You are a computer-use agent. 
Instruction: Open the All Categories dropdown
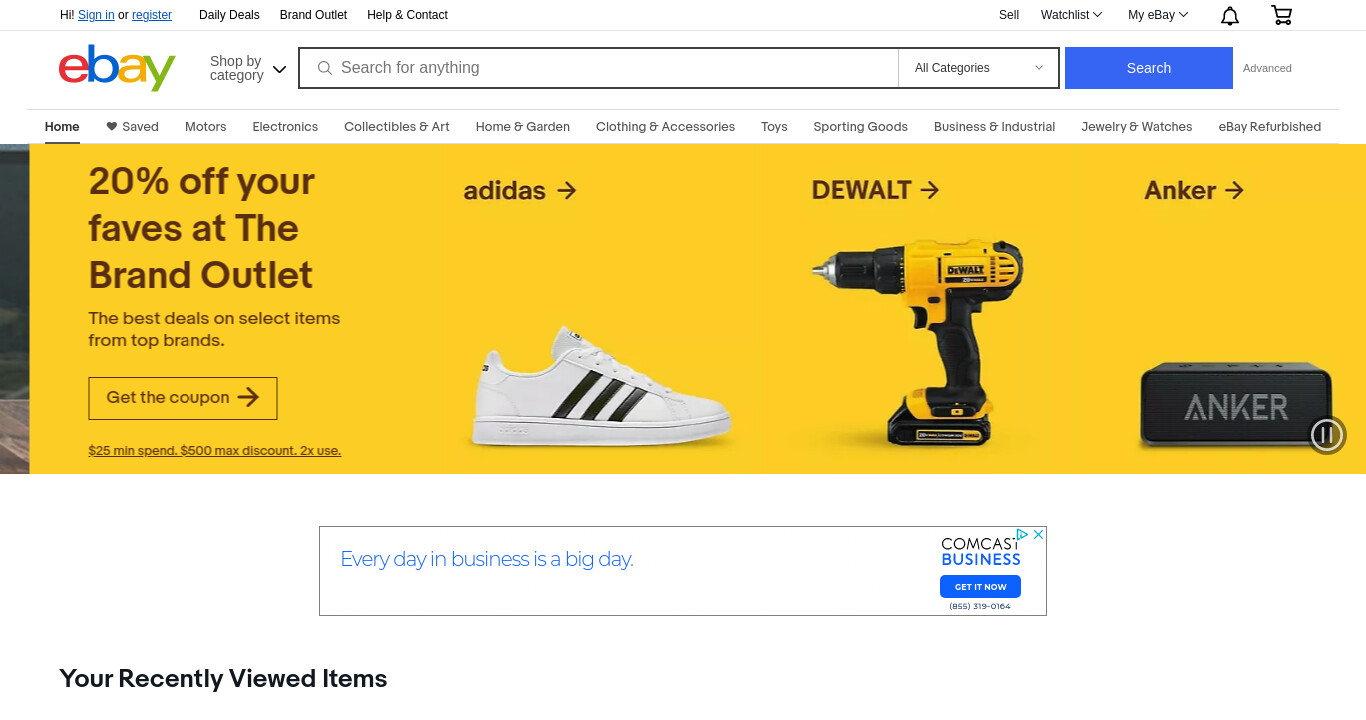[978, 68]
